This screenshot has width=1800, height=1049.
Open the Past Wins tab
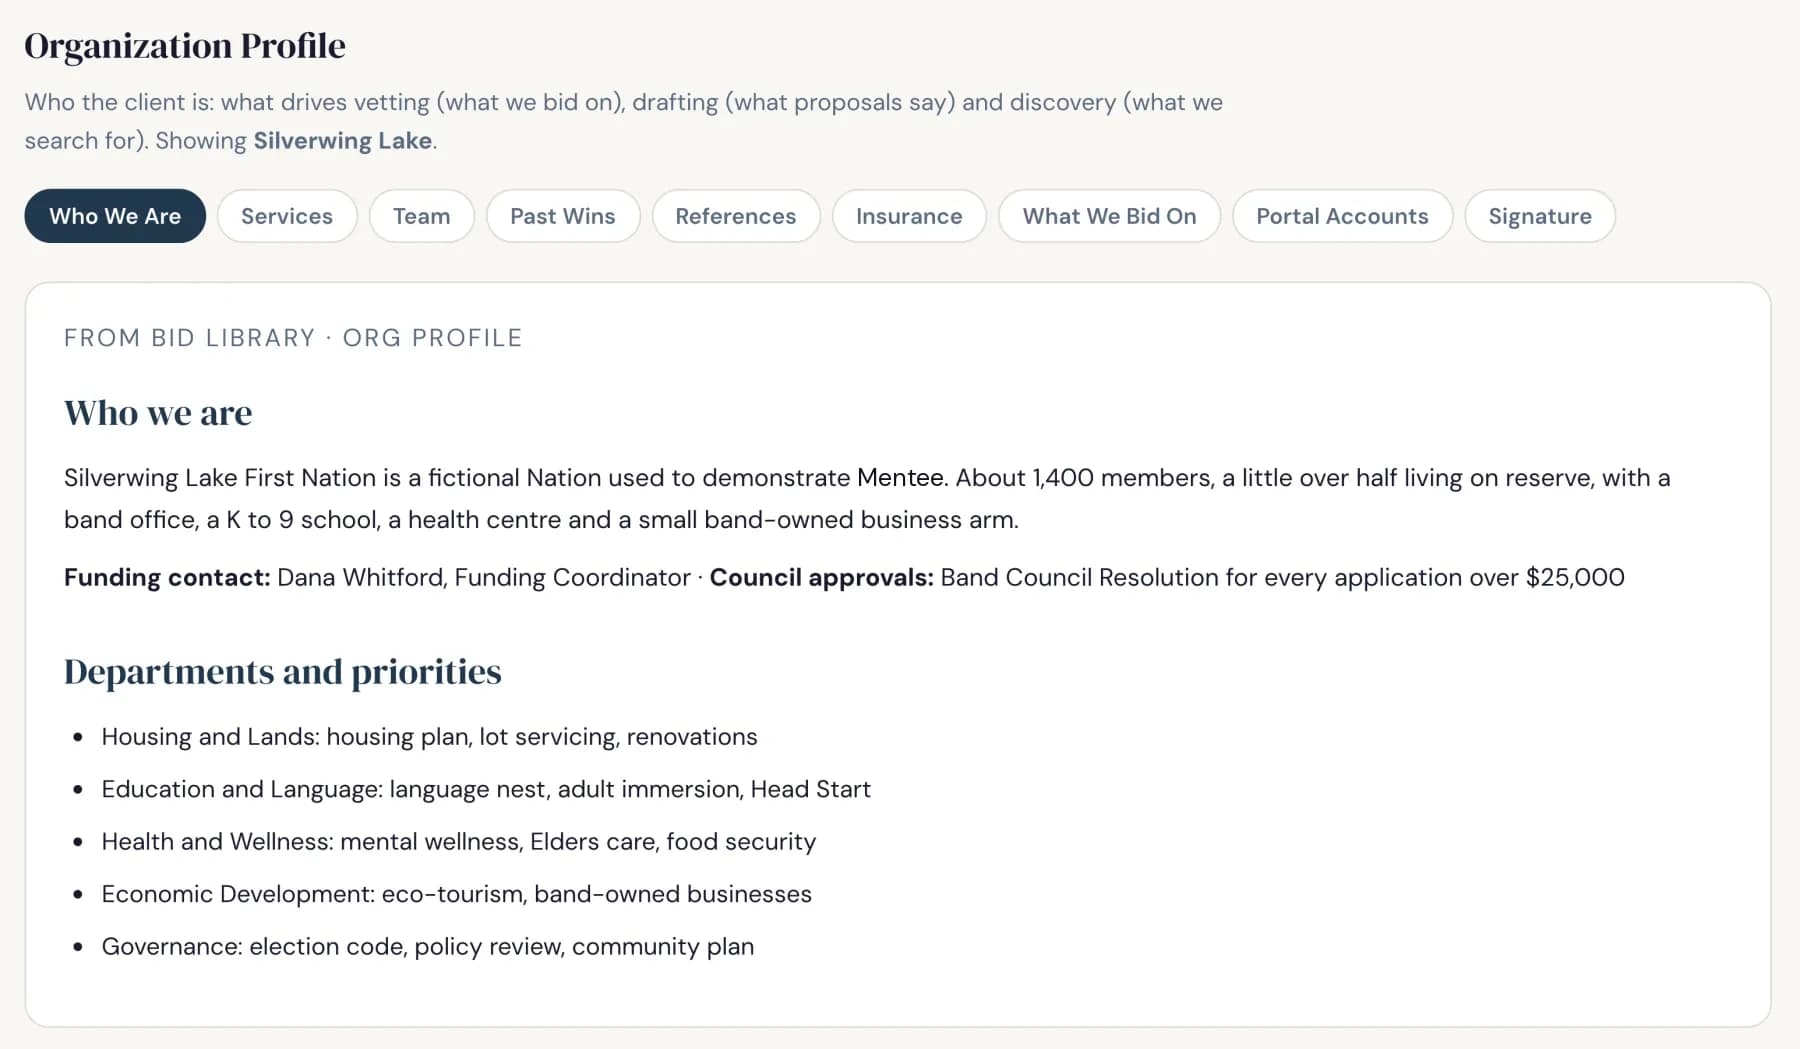click(x=563, y=216)
